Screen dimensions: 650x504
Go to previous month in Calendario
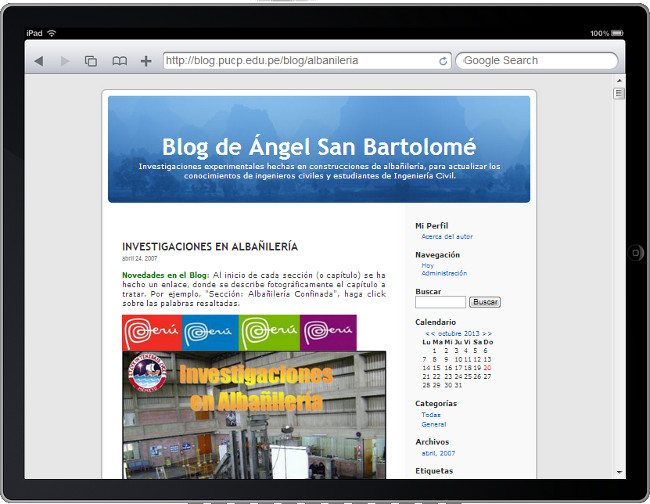[429, 333]
